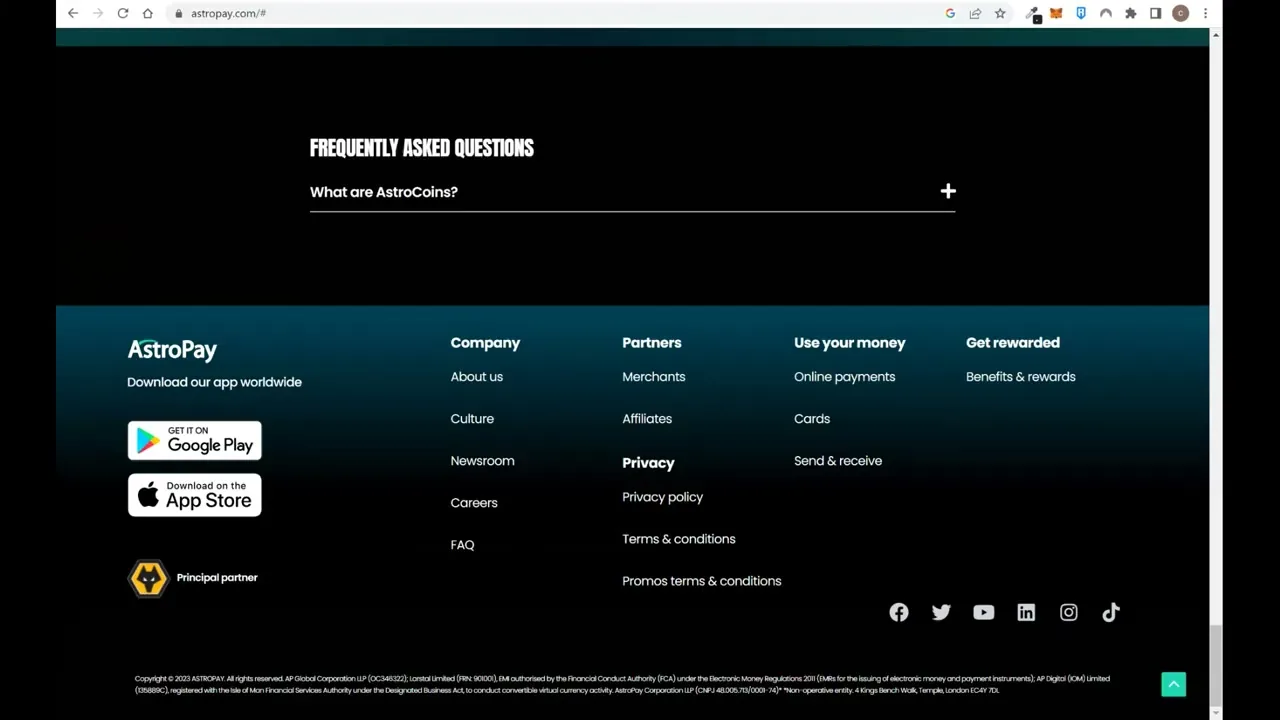Click the green back-to-top arrow button
The image size is (1280, 720).
[1174, 684]
